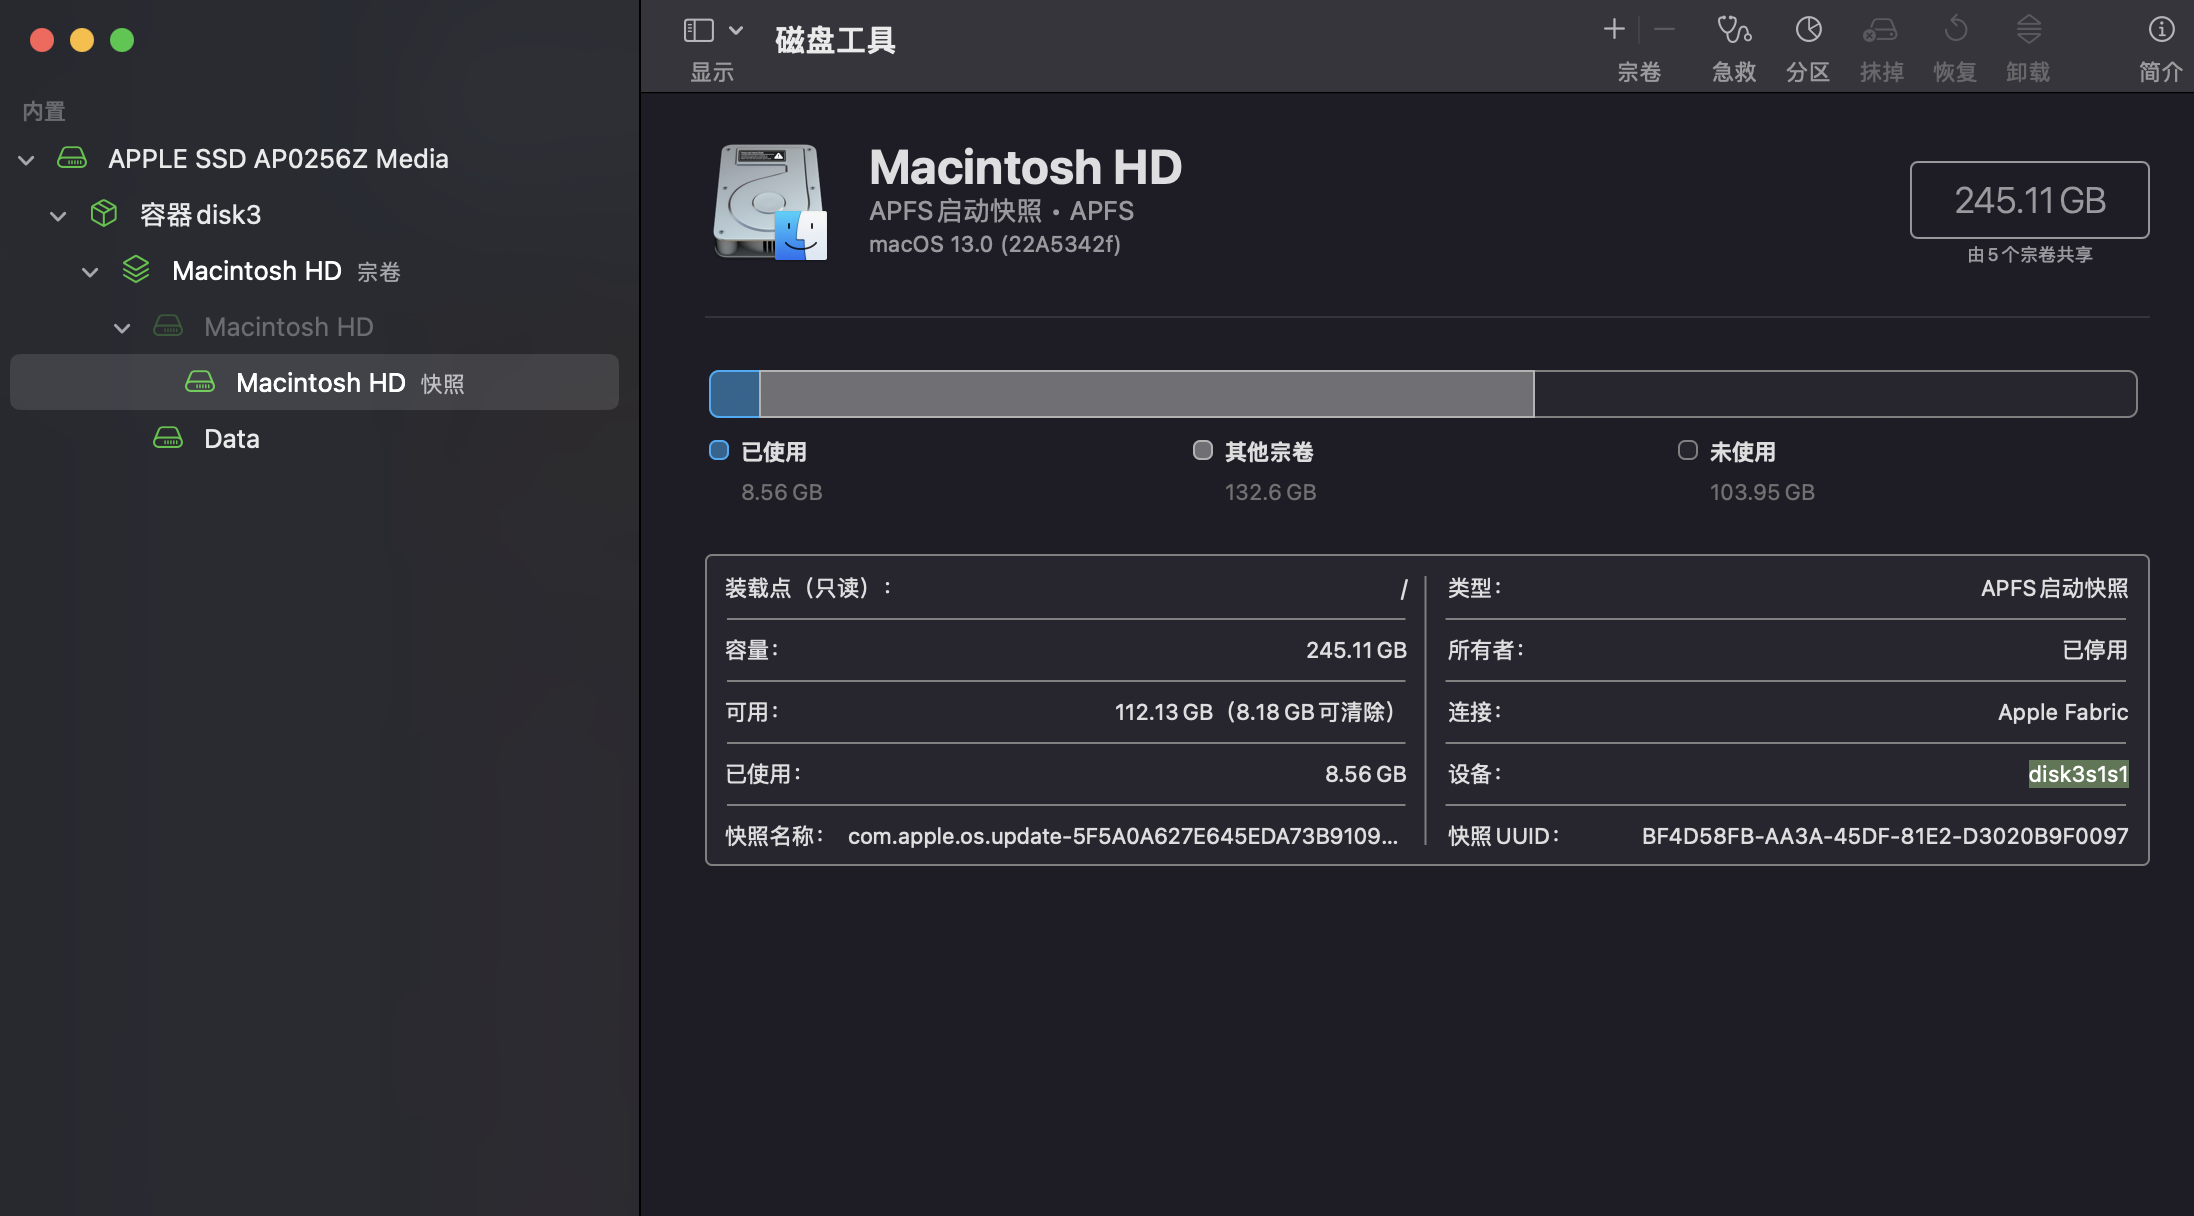The image size is (2194, 1216).
Task: Collapse the 容器 disk3 container
Action: [x=59, y=216]
